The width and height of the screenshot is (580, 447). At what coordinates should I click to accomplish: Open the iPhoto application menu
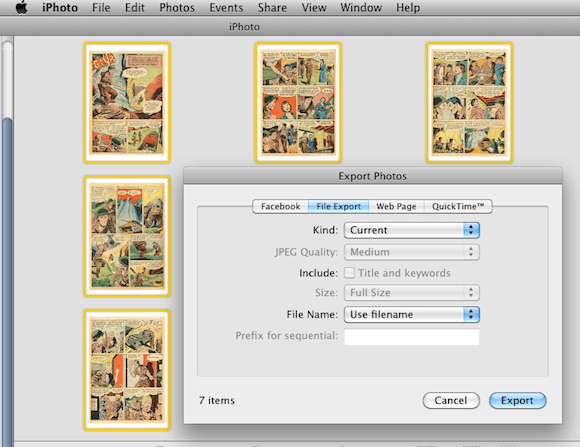[x=60, y=8]
